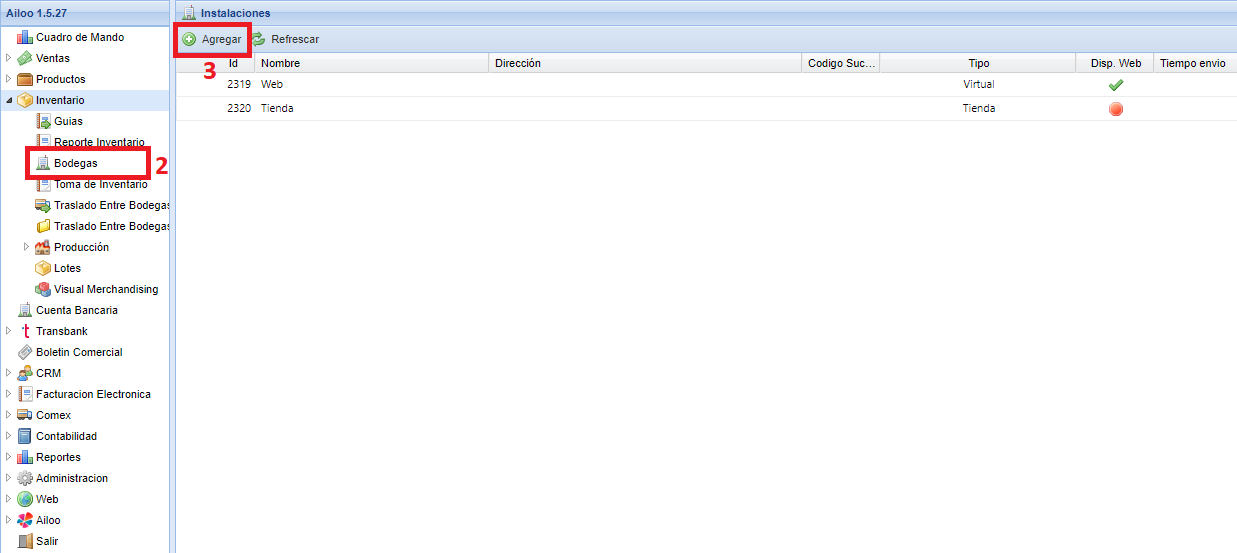Click the Guias document icon

[43, 121]
